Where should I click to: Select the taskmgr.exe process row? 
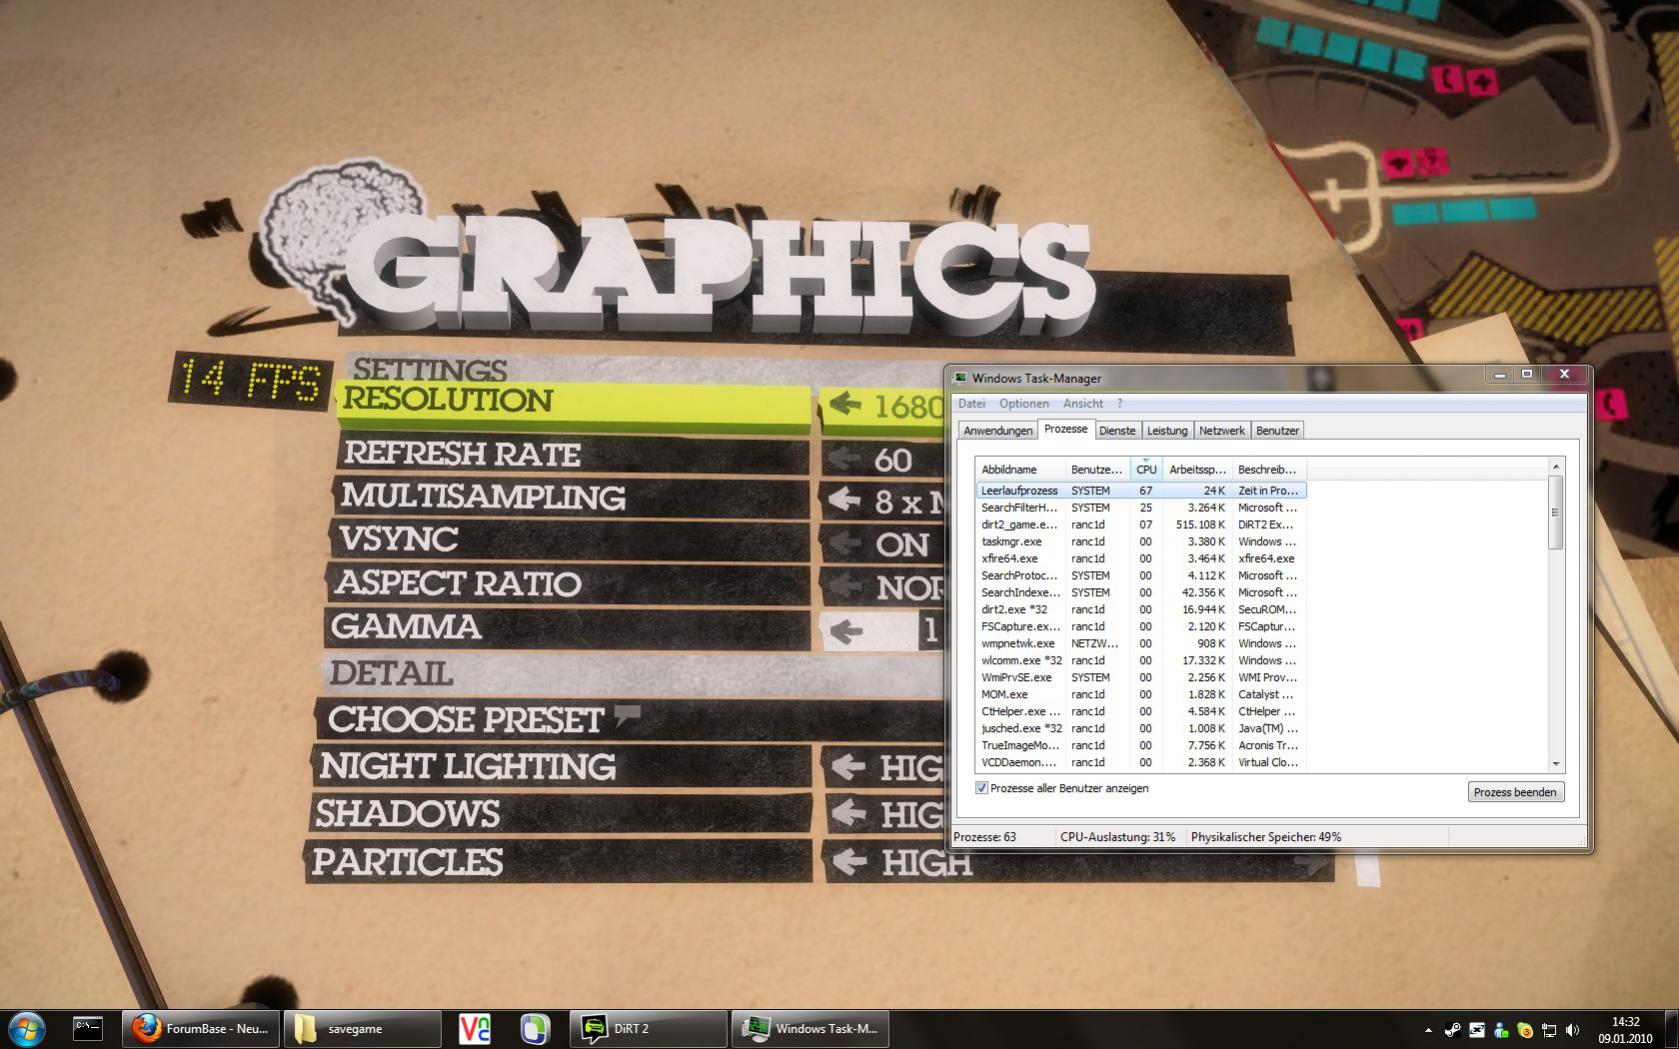[x=1141, y=541]
